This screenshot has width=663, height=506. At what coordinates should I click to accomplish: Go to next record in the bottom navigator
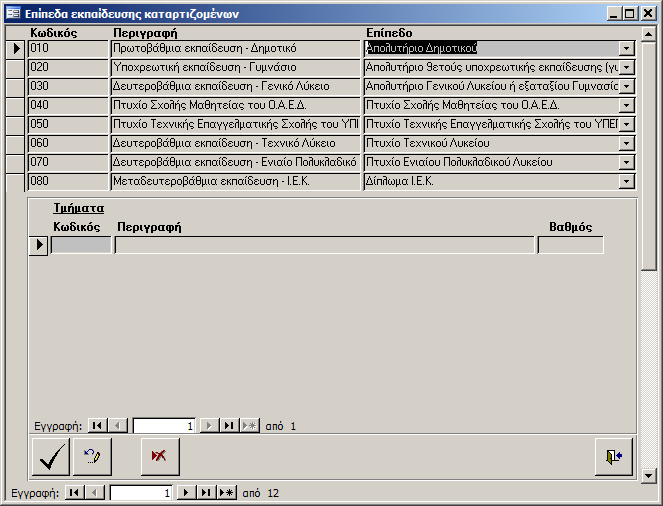coord(186,493)
